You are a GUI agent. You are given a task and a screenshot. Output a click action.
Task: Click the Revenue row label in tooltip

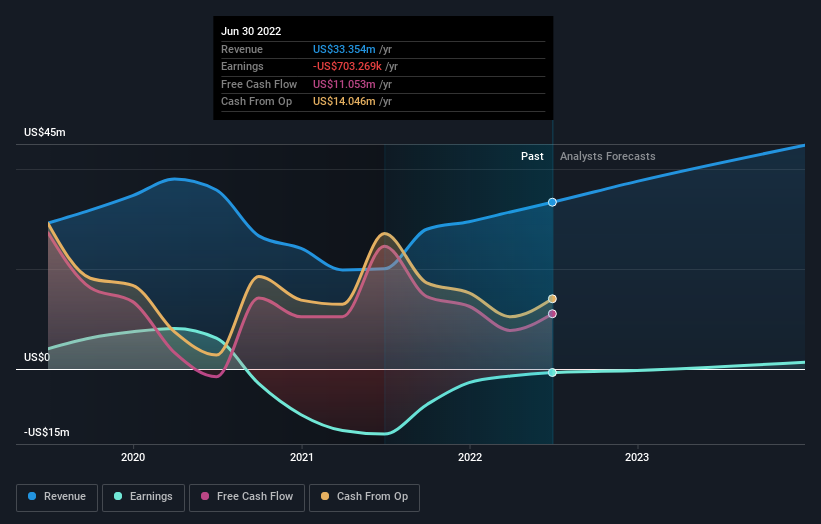point(242,49)
